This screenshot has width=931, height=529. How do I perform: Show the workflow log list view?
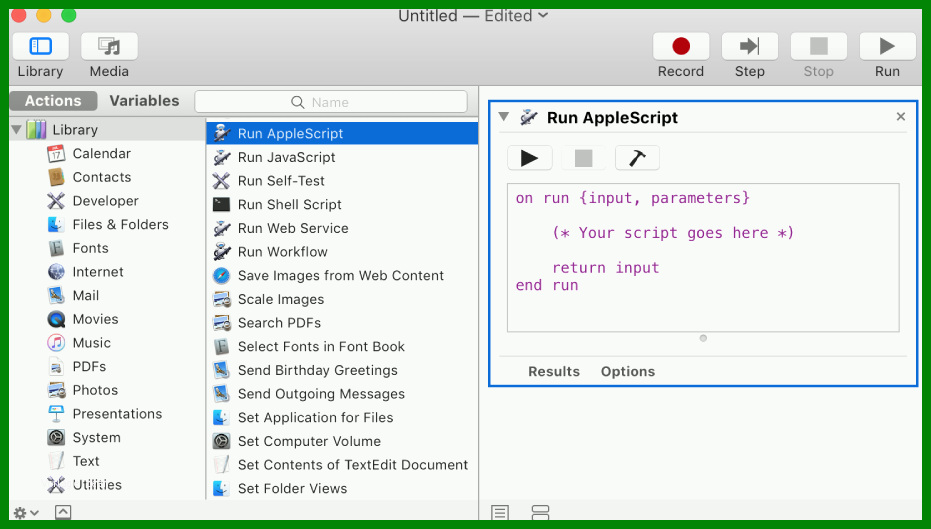pyautogui.click(x=500, y=512)
